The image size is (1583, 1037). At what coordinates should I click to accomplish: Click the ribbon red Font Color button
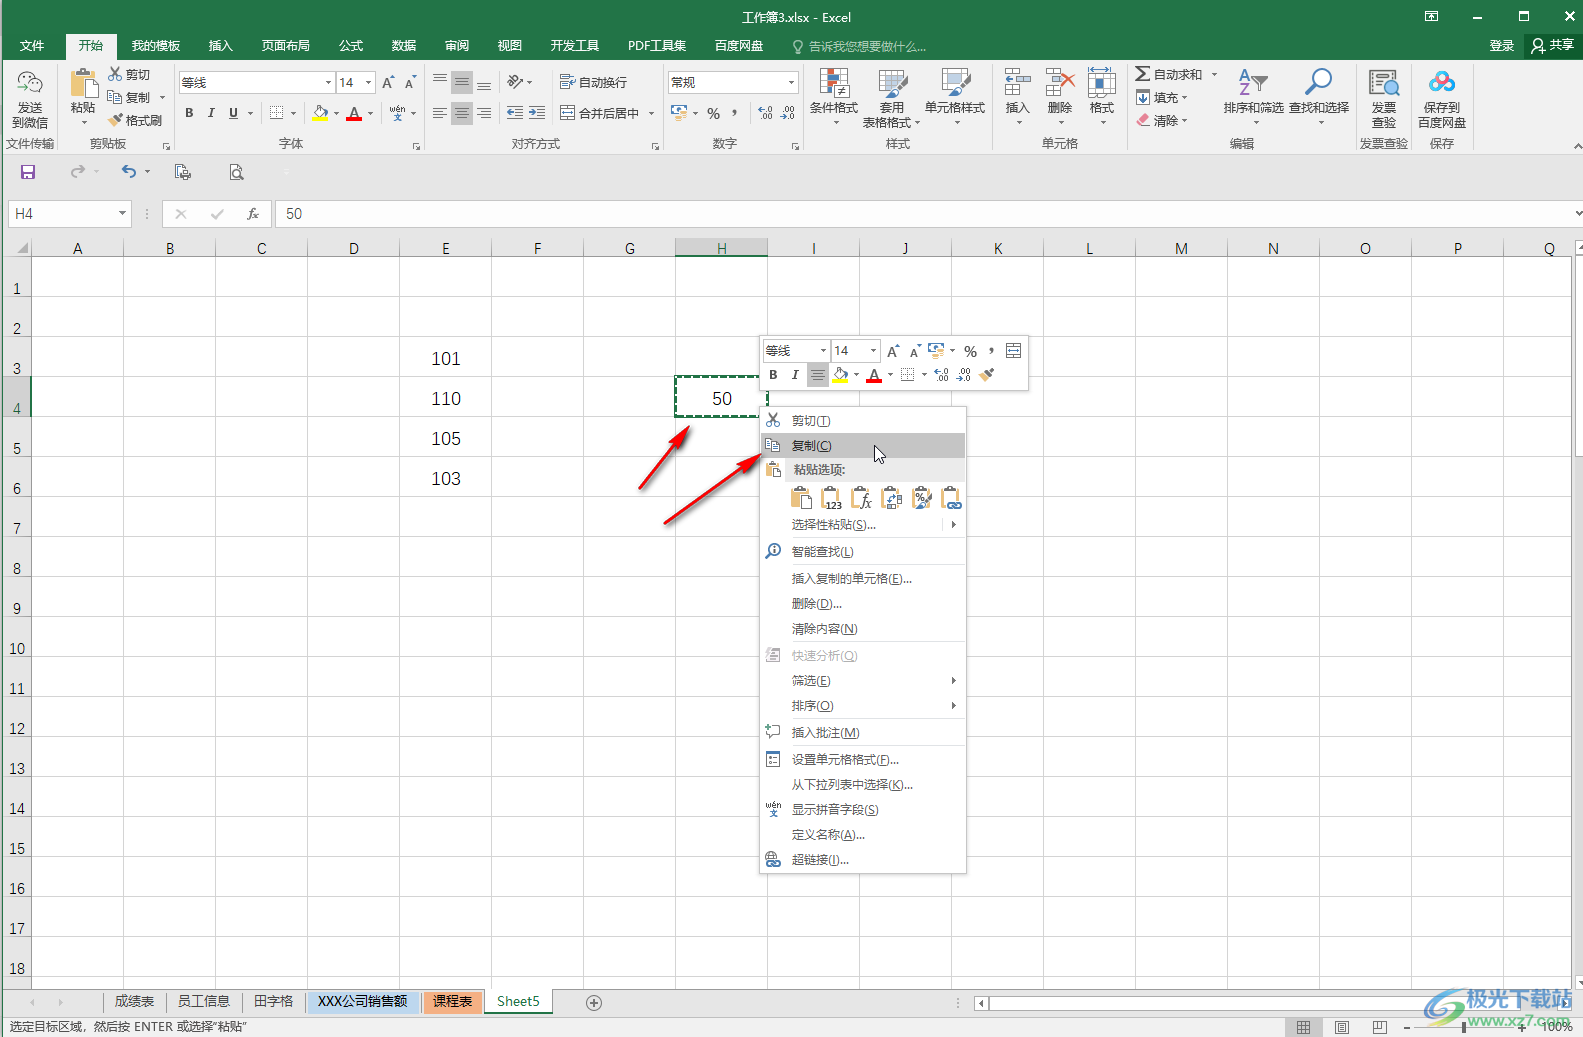click(x=354, y=113)
